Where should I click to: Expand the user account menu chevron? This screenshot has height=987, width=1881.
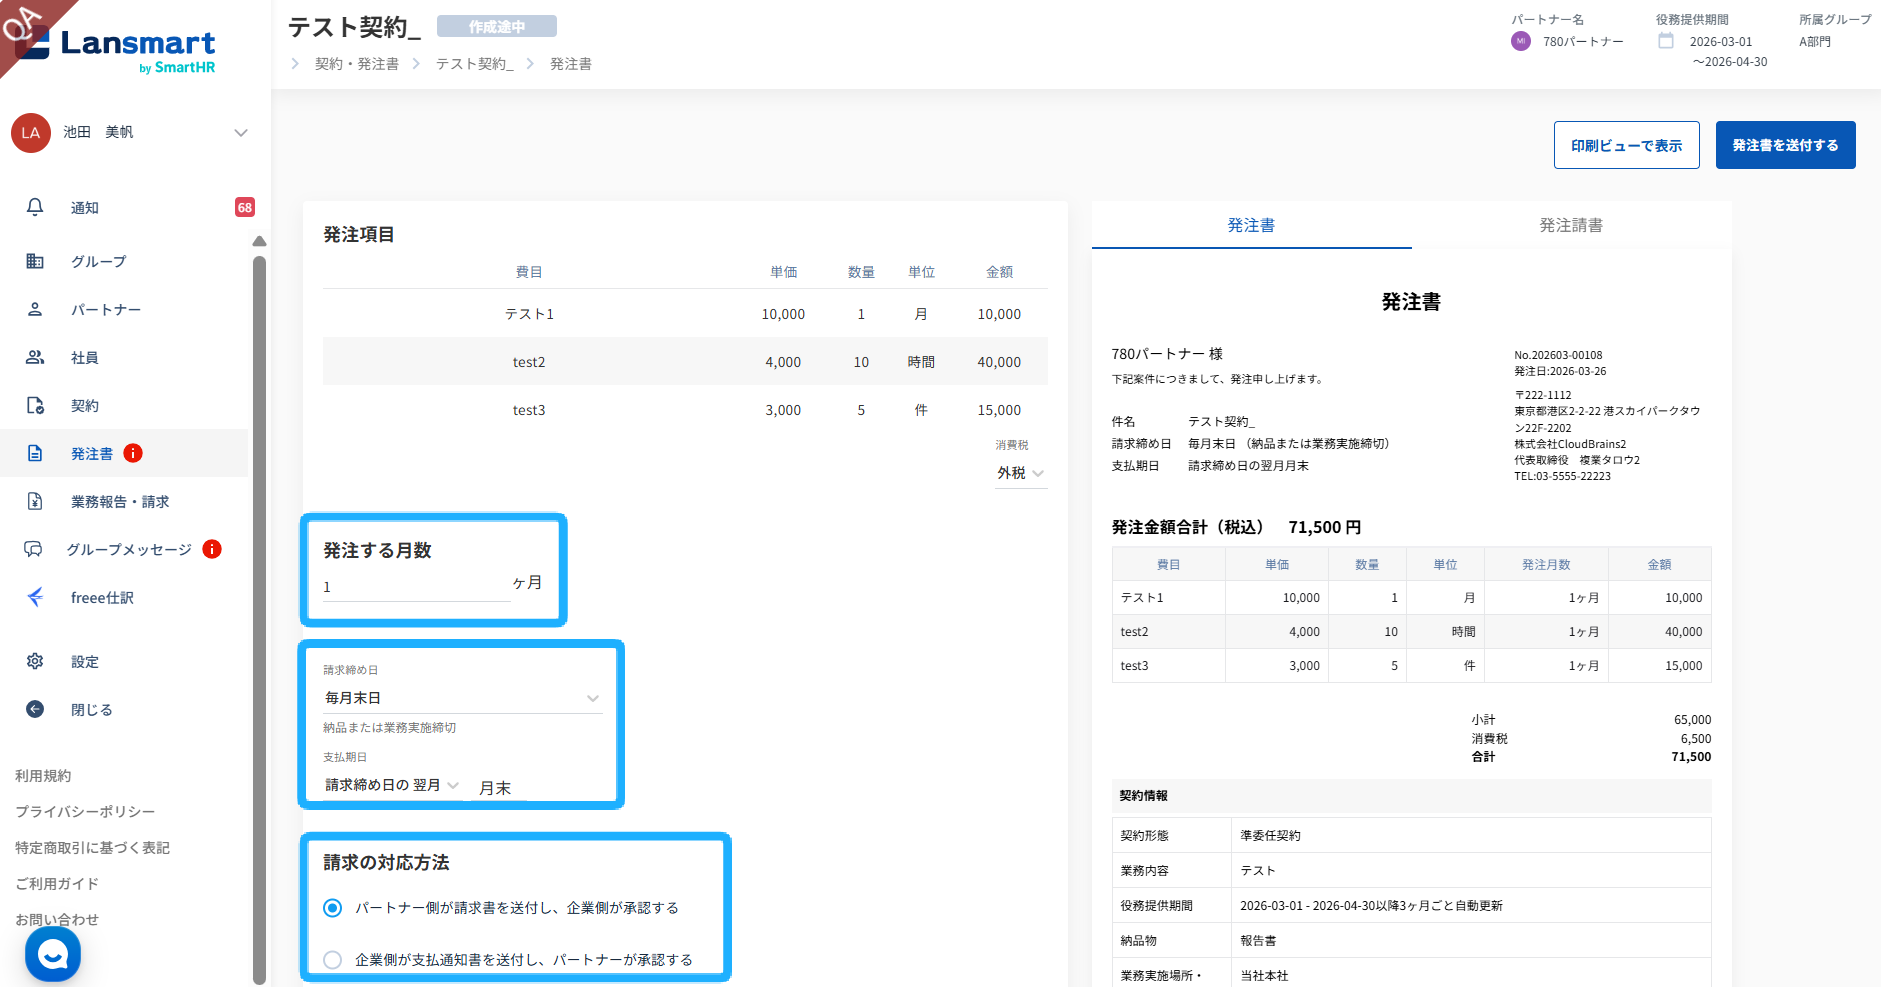pos(240,133)
